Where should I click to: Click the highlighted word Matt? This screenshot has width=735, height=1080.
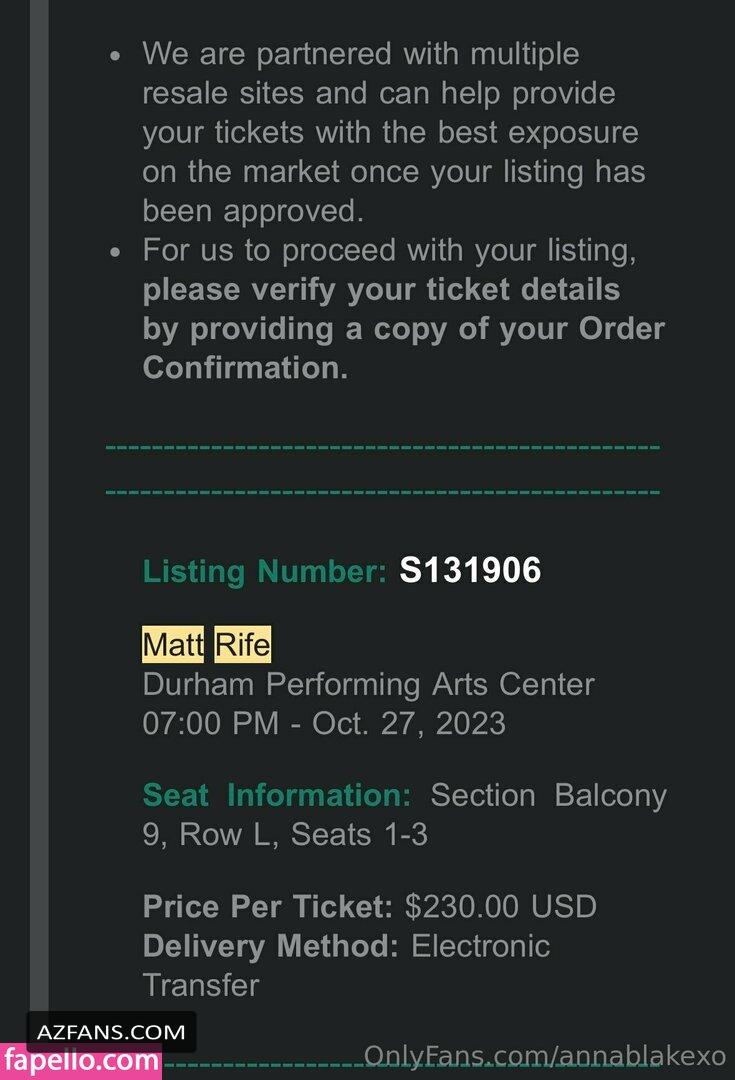click(x=173, y=645)
